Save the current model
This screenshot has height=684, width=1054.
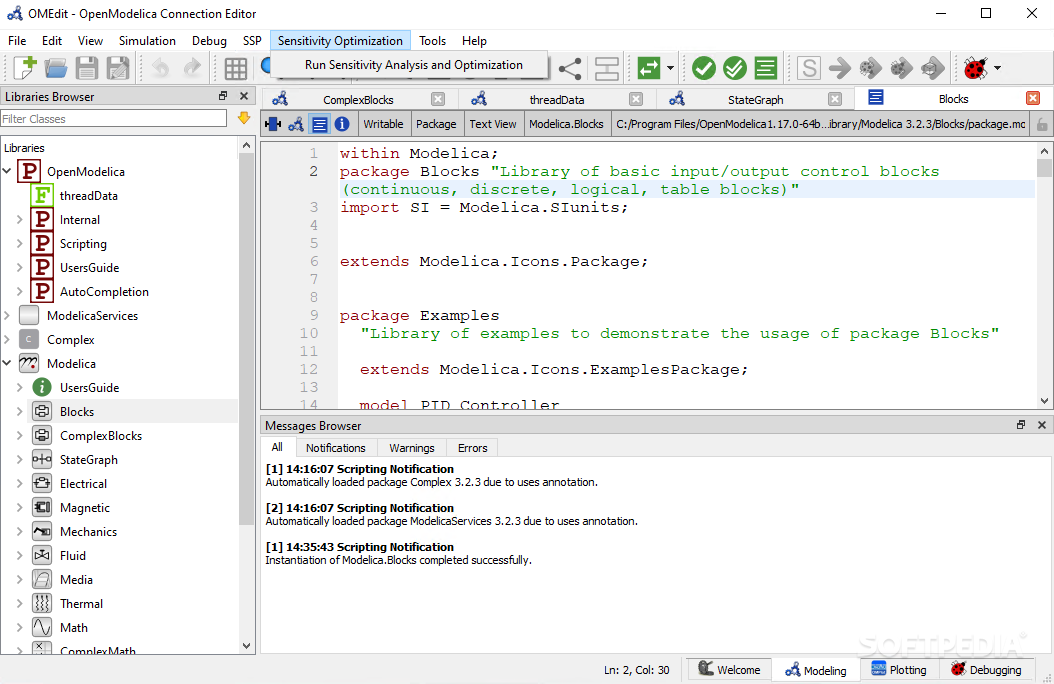point(87,68)
